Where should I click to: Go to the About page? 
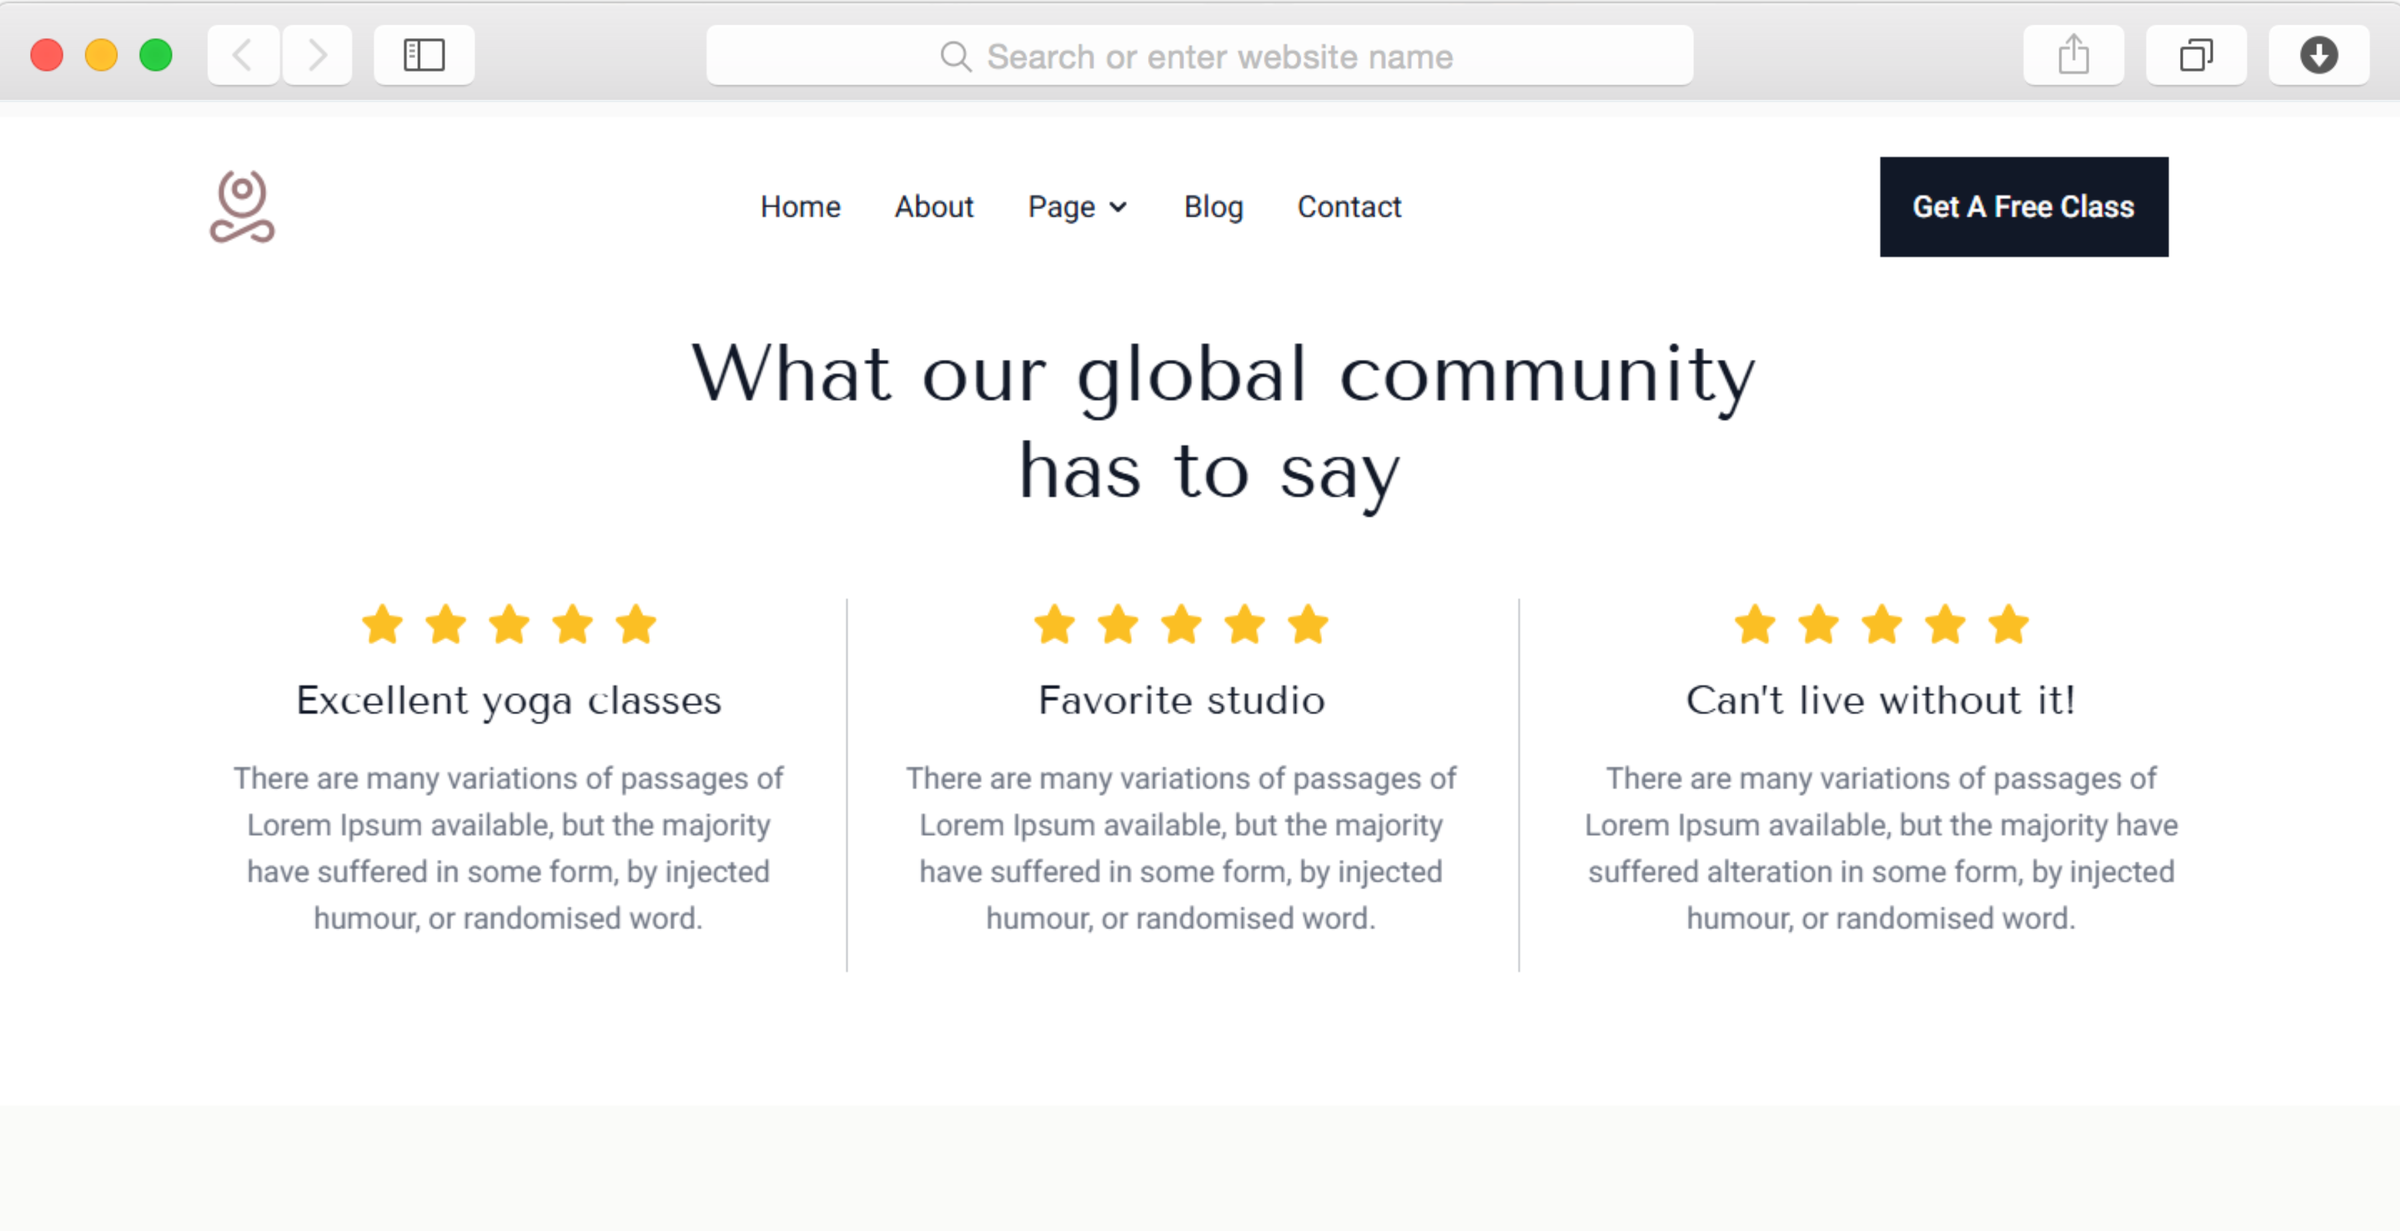click(933, 207)
